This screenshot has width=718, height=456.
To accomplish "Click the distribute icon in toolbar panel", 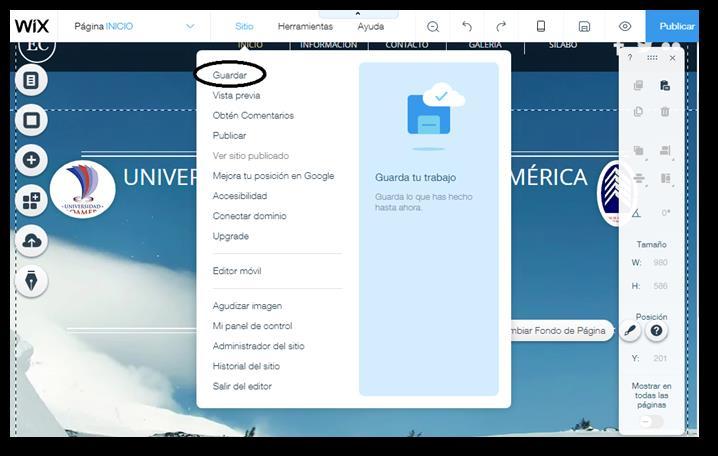I will point(639,178).
